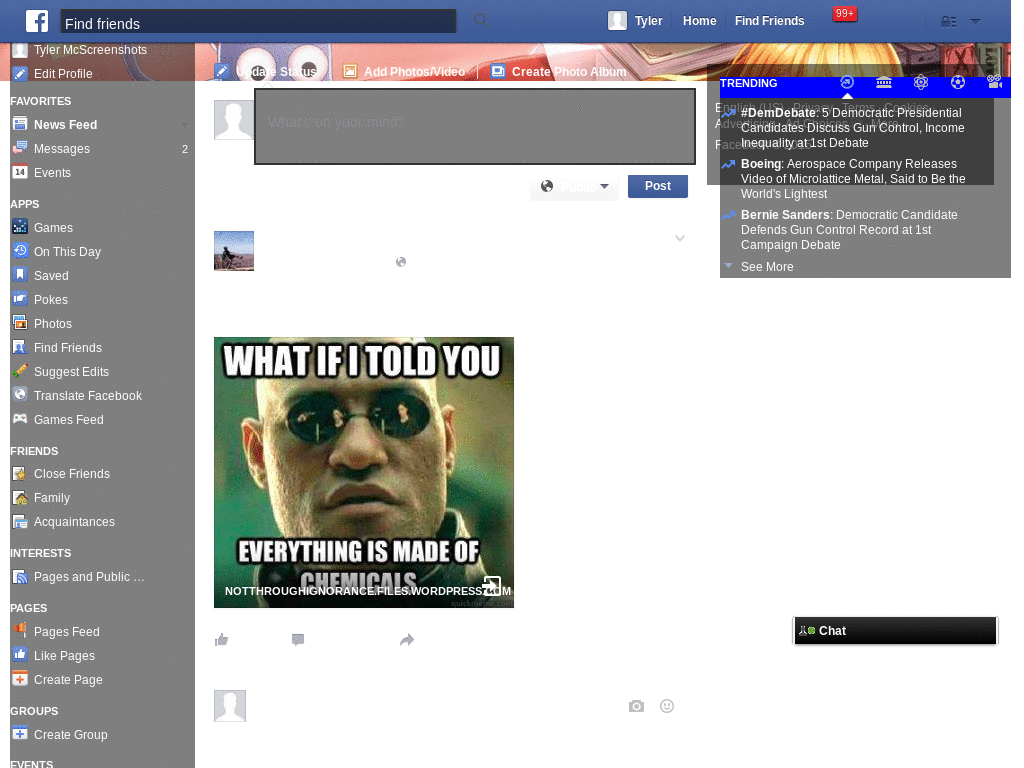The width and height of the screenshot is (1024, 768).
Task: Click the post's public globe icon
Action: (x=401, y=262)
